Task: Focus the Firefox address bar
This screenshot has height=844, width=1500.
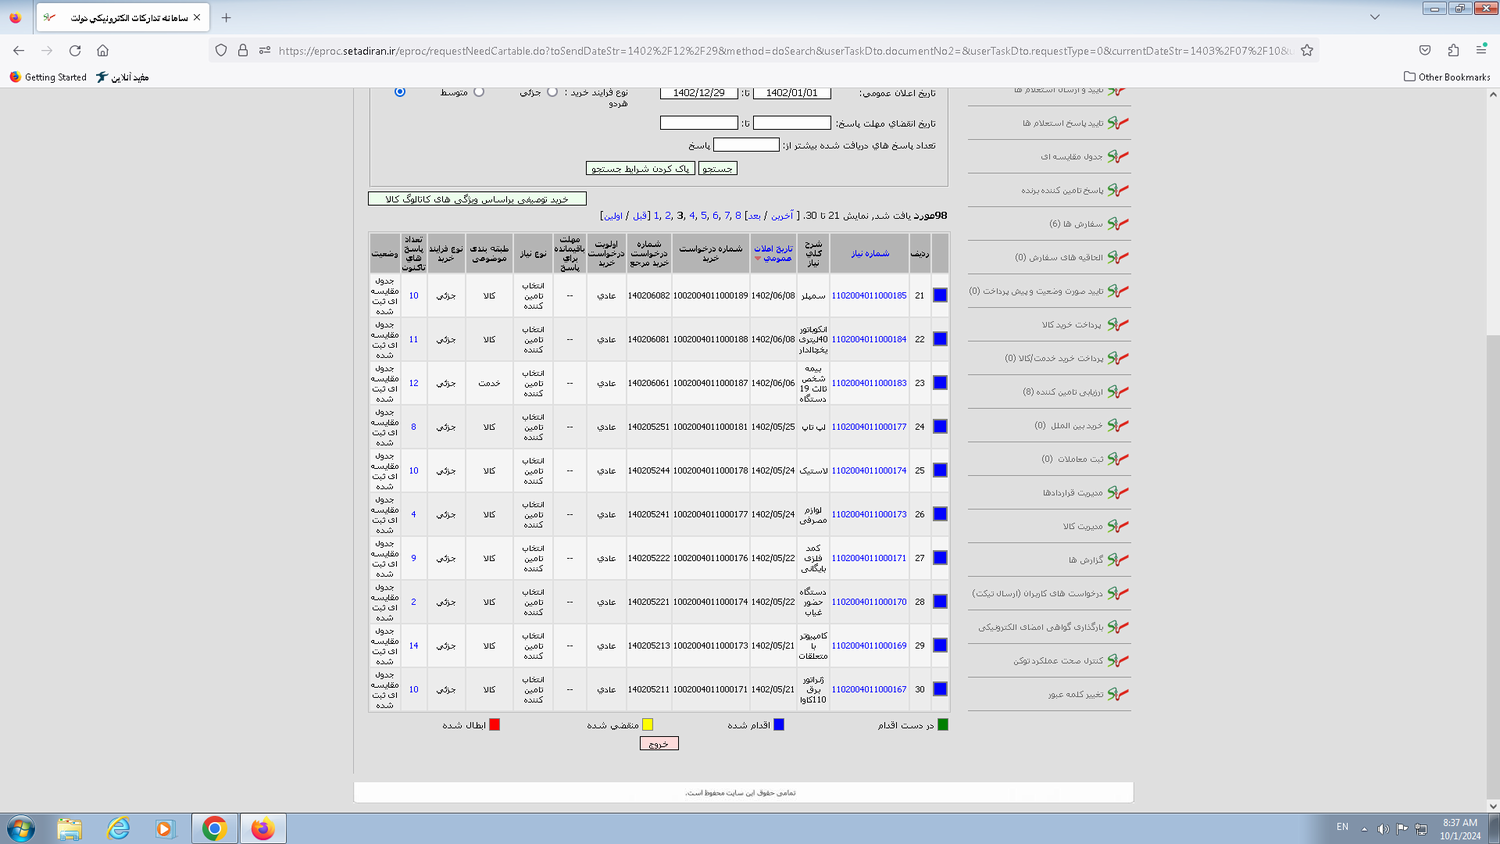Action: pos(784,50)
